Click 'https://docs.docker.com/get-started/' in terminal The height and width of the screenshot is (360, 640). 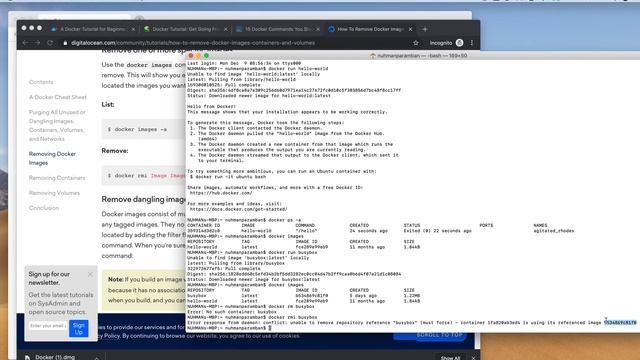click(238, 209)
